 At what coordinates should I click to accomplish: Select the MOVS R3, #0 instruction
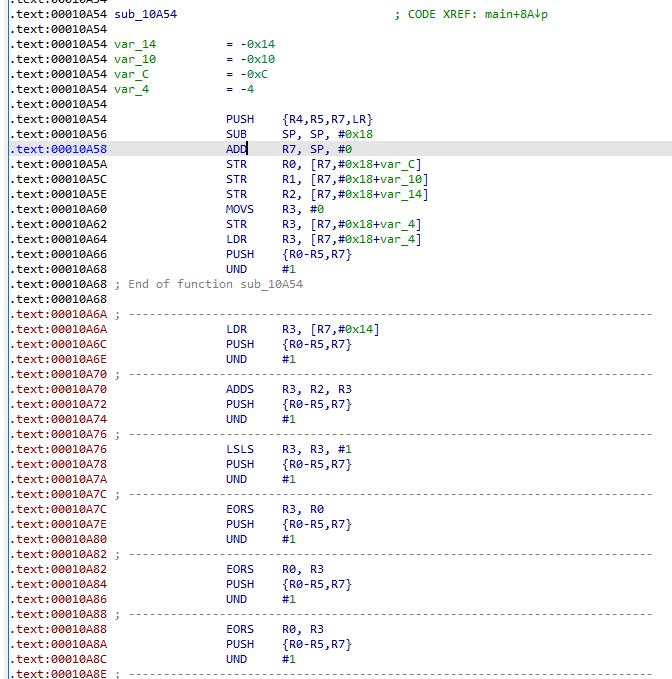[240, 210]
